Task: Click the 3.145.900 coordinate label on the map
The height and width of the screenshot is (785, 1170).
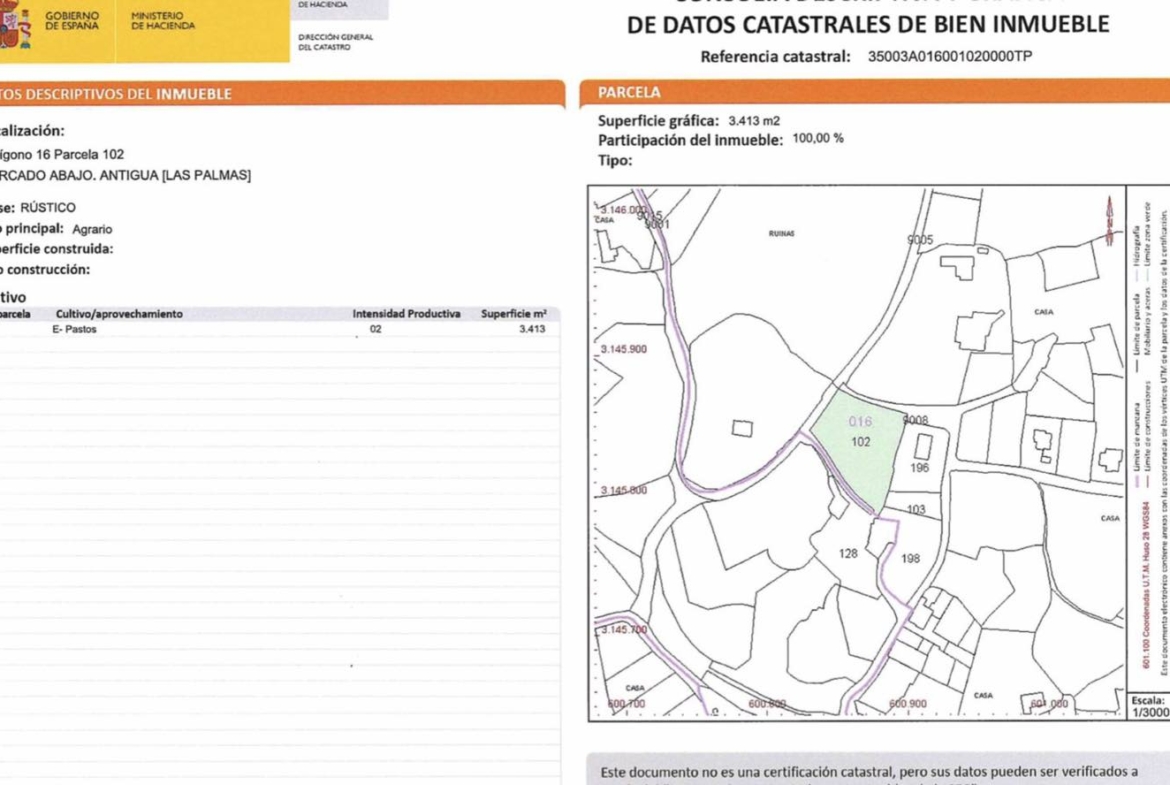Action: point(623,350)
